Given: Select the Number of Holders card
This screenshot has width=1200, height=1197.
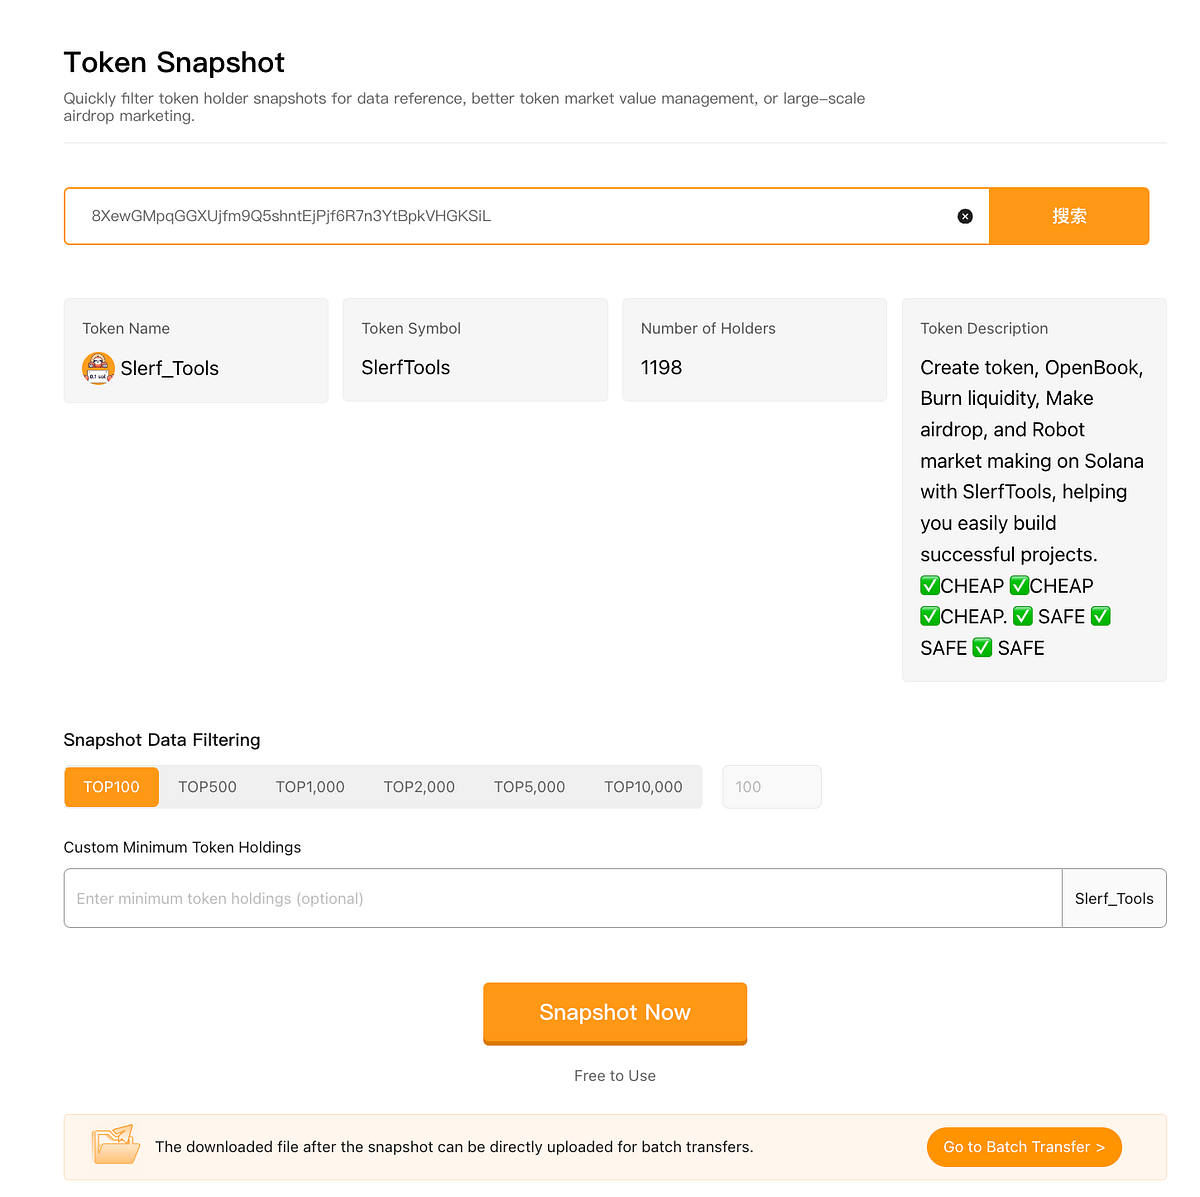Looking at the screenshot, I should click(754, 349).
